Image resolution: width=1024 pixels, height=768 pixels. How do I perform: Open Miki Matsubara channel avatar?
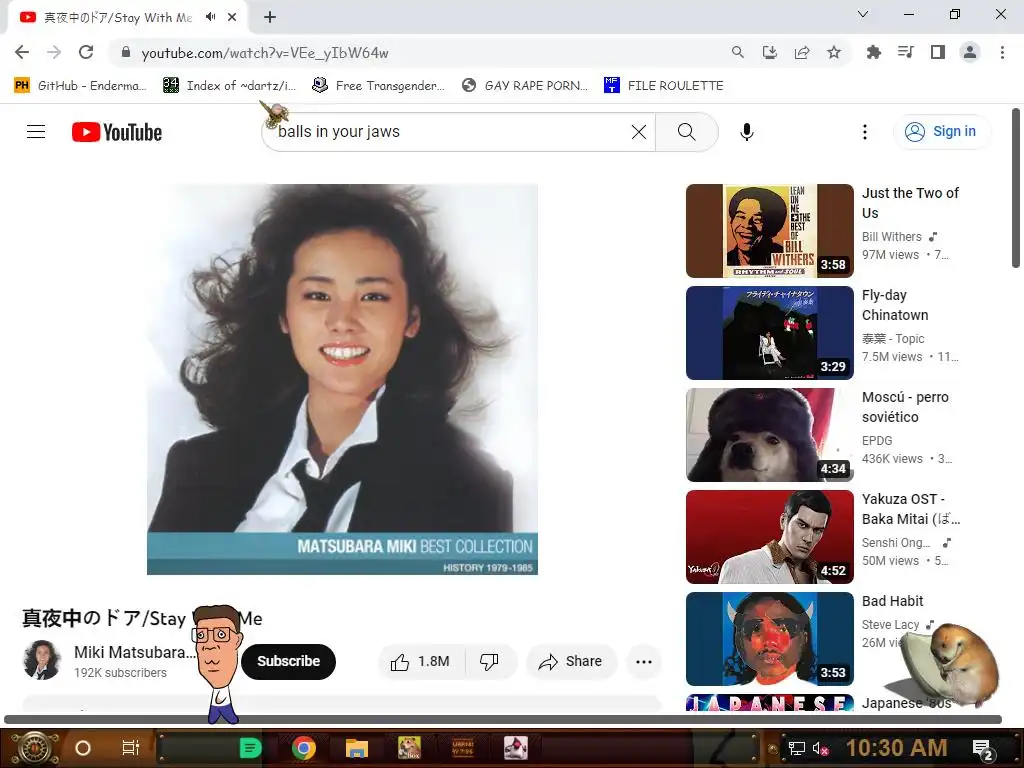coord(42,660)
